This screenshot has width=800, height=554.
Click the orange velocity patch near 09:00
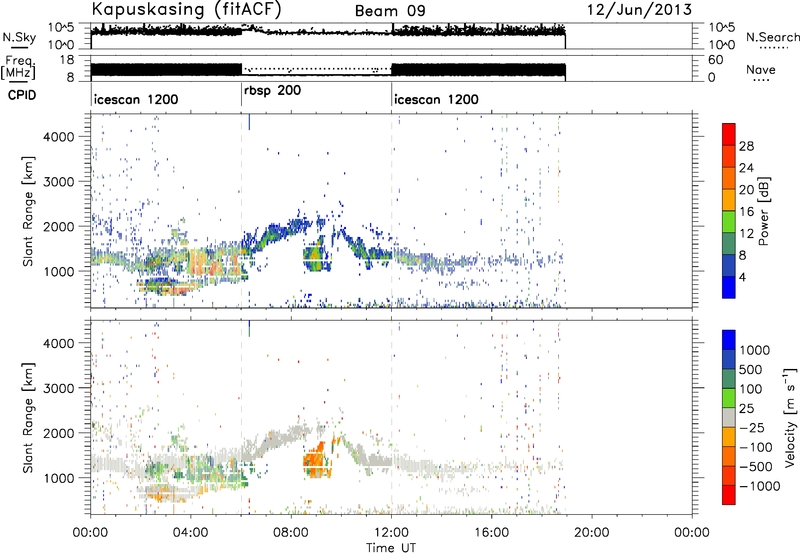pyautogui.click(x=317, y=460)
